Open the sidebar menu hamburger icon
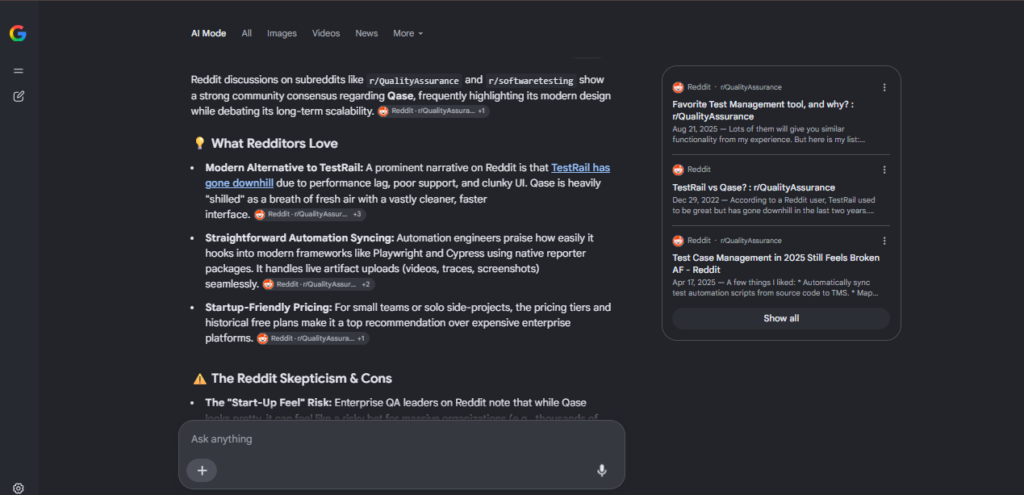Screen dimensions: 1024x495 point(18,71)
